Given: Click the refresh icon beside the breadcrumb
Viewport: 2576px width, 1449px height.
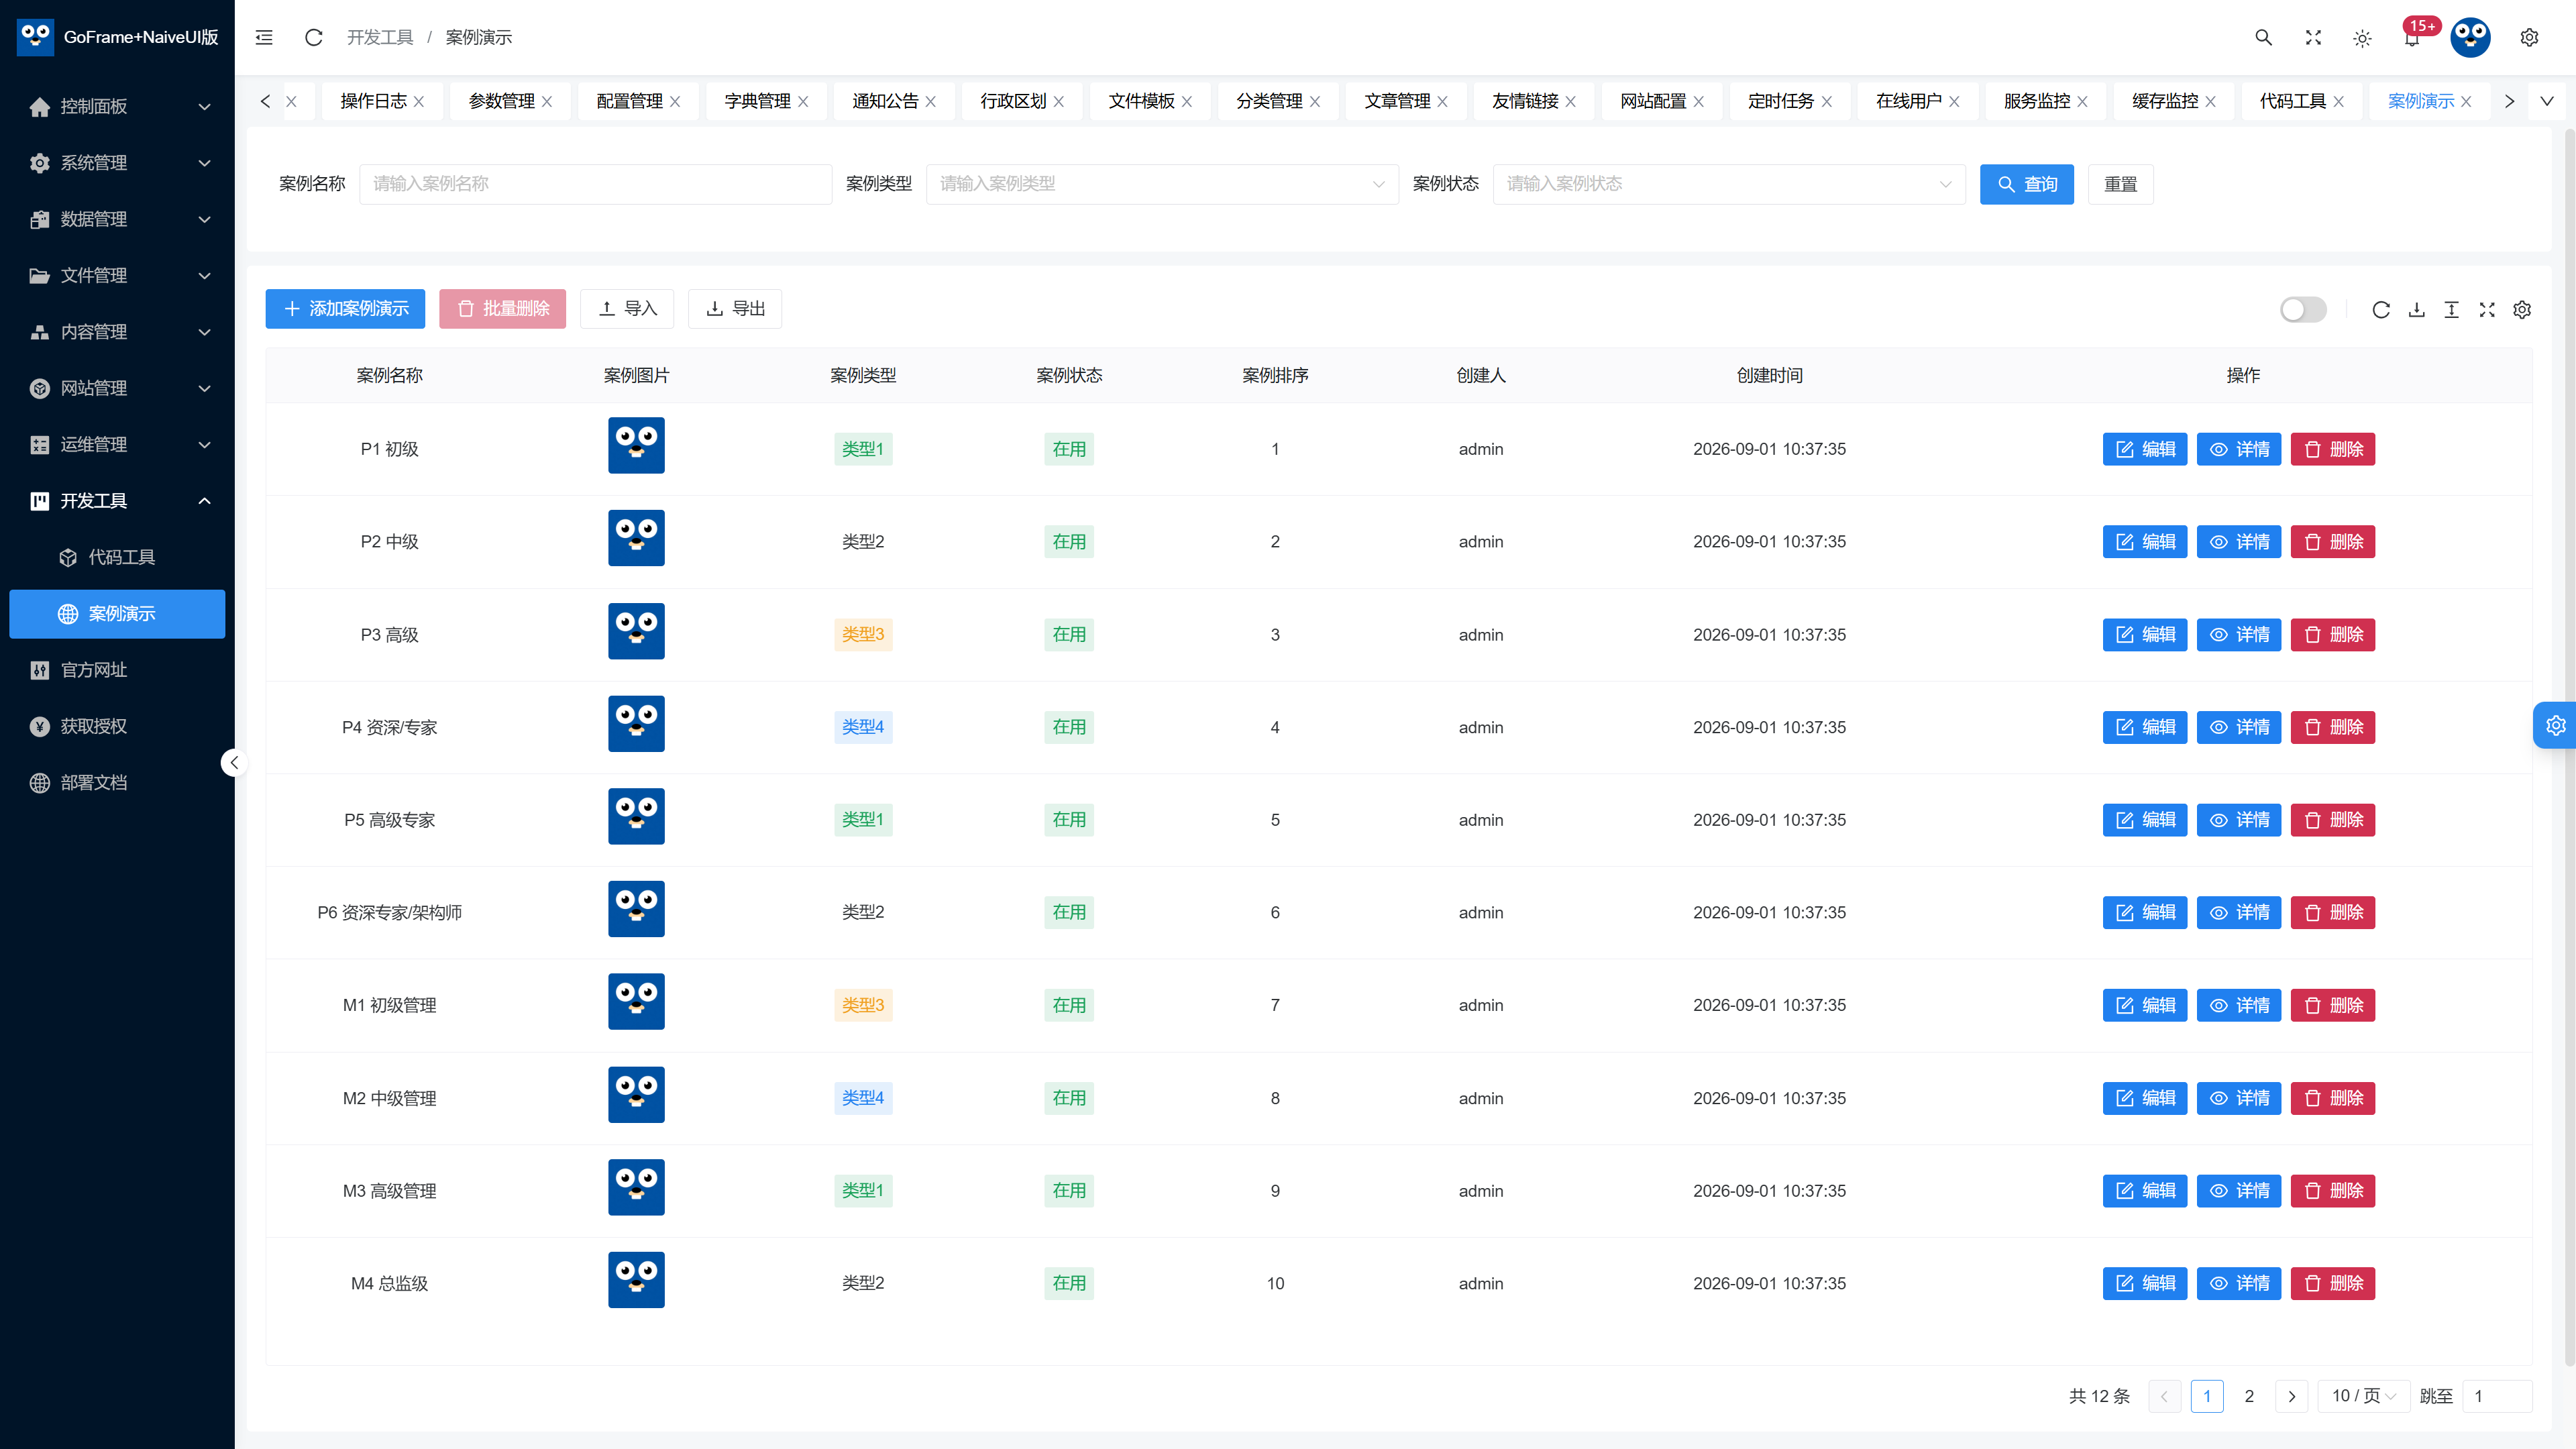Looking at the screenshot, I should (x=313, y=37).
